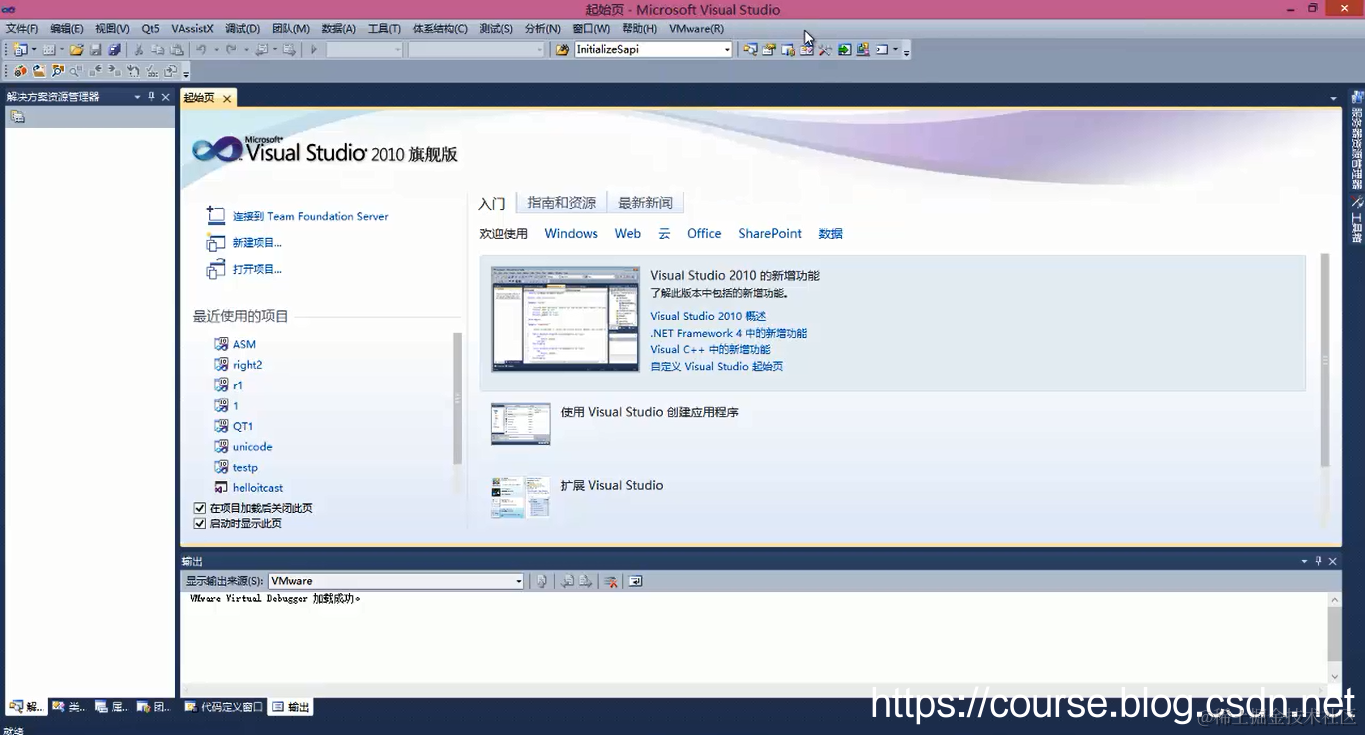This screenshot has height=735, width=1365.
Task: Click the start page content scrollbar
Action: point(1325,360)
